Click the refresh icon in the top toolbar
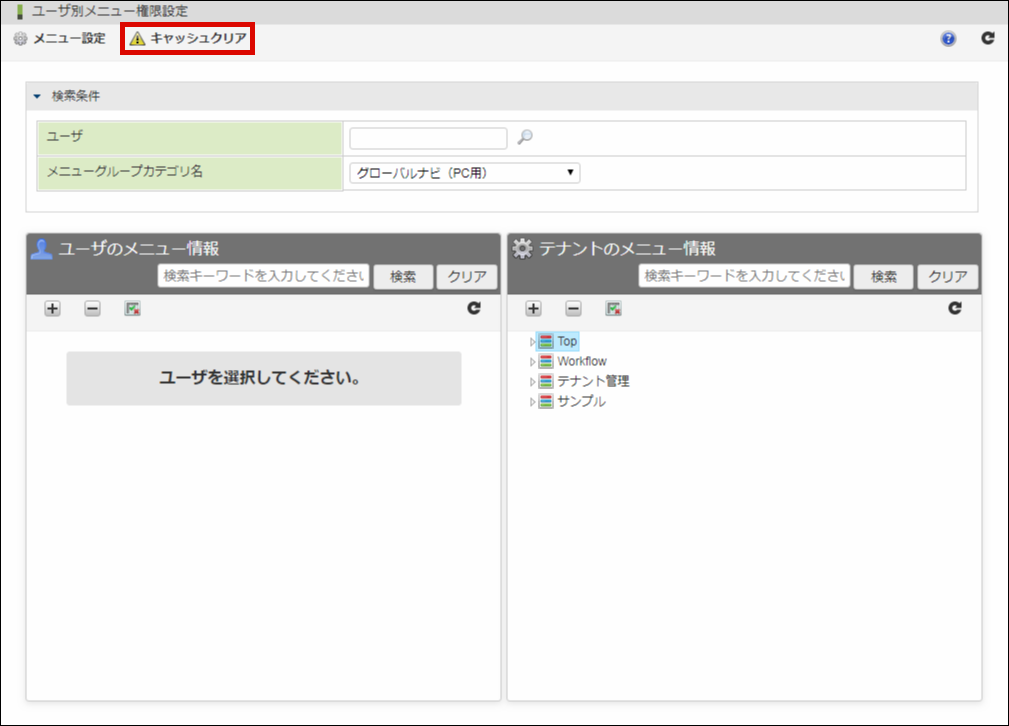The height and width of the screenshot is (726, 1009). pyautogui.click(x=987, y=38)
